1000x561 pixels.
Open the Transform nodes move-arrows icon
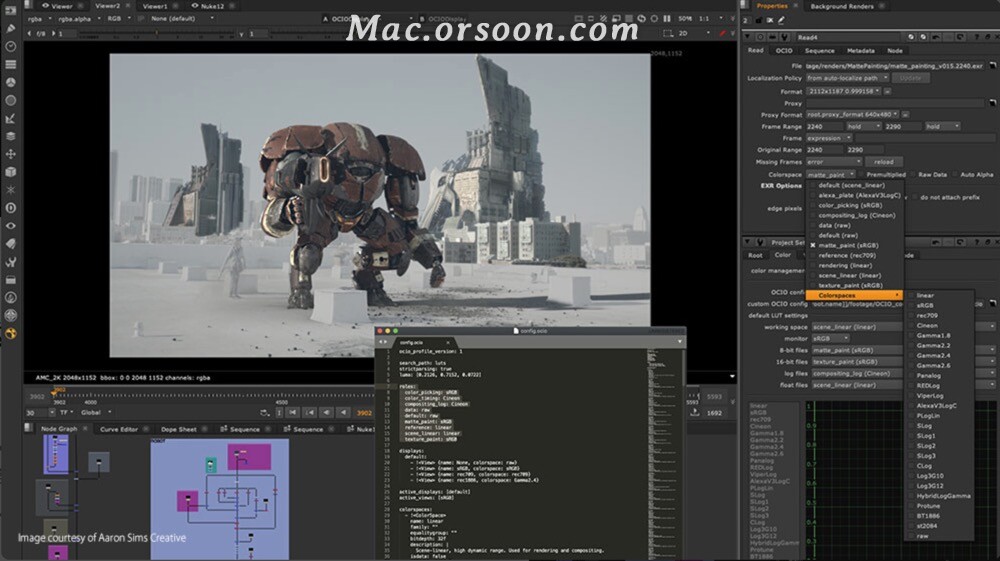(x=11, y=154)
